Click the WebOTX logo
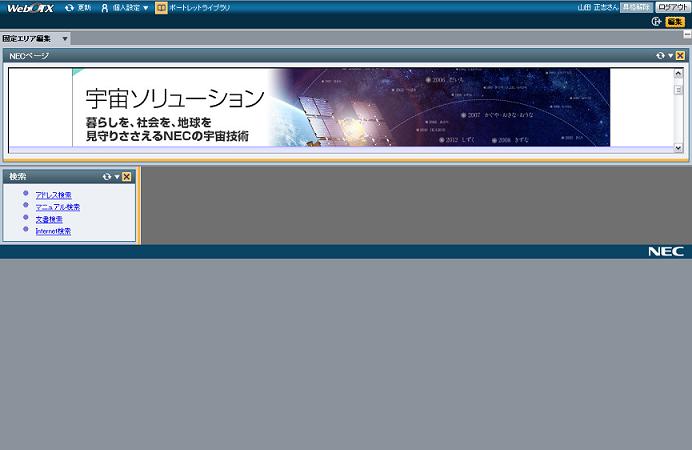 tap(30, 7)
